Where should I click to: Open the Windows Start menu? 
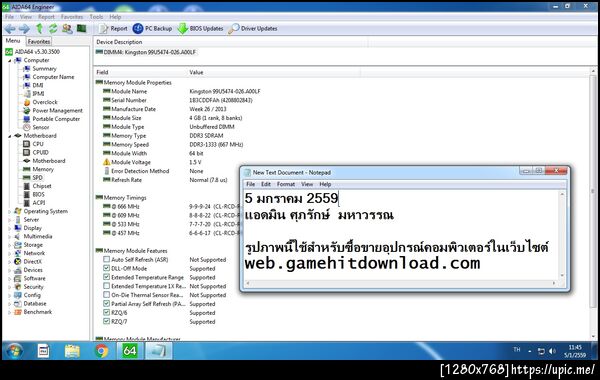[14, 351]
